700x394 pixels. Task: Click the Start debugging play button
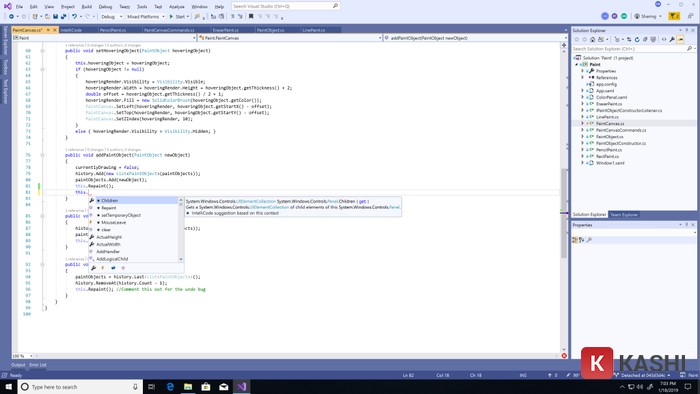pyautogui.click(x=171, y=17)
